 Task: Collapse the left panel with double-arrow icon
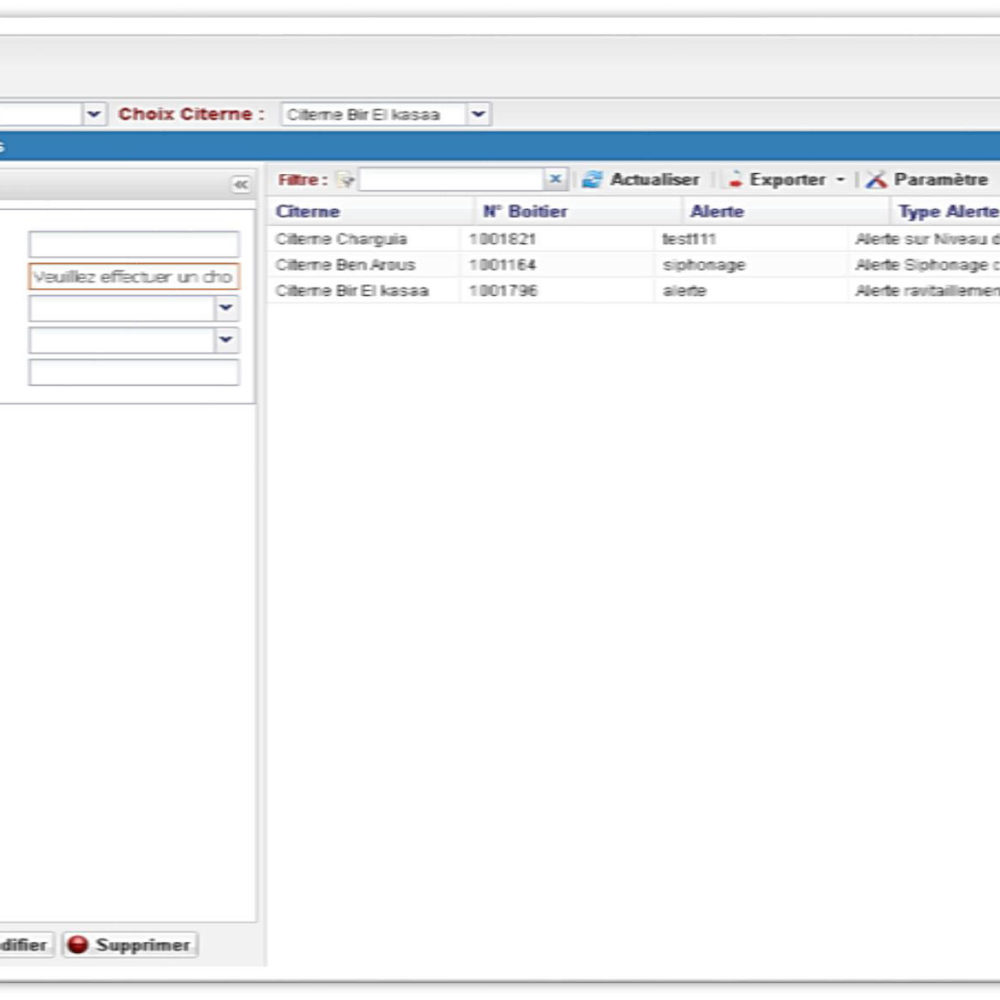(x=240, y=184)
